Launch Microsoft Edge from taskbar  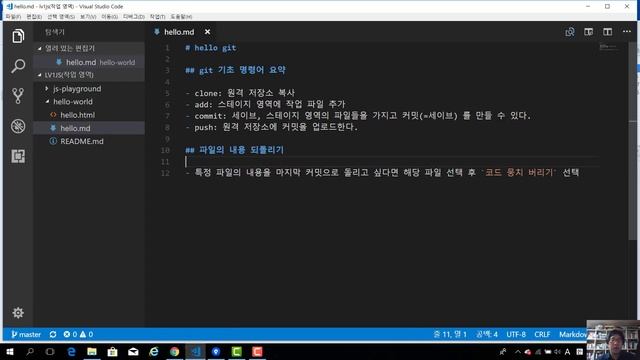tap(71, 351)
